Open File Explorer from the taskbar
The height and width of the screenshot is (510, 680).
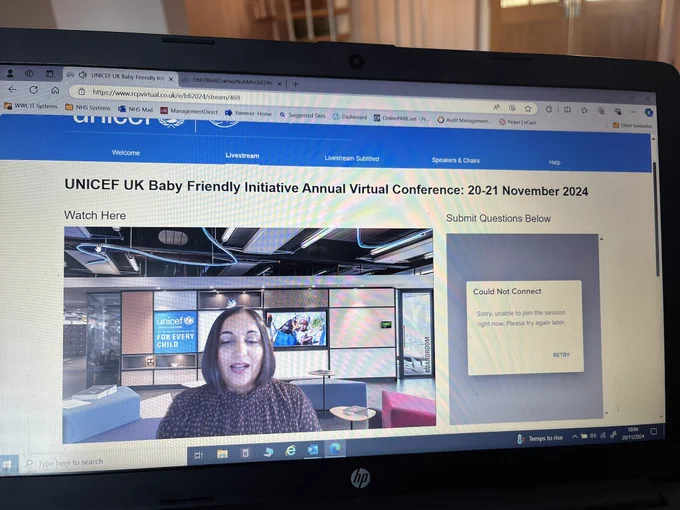pyautogui.click(x=222, y=454)
